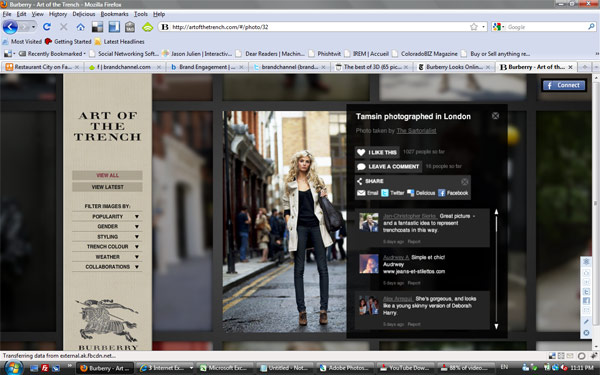Open the History menu
This screenshot has width=600, height=375.
[x=58, y=14]
